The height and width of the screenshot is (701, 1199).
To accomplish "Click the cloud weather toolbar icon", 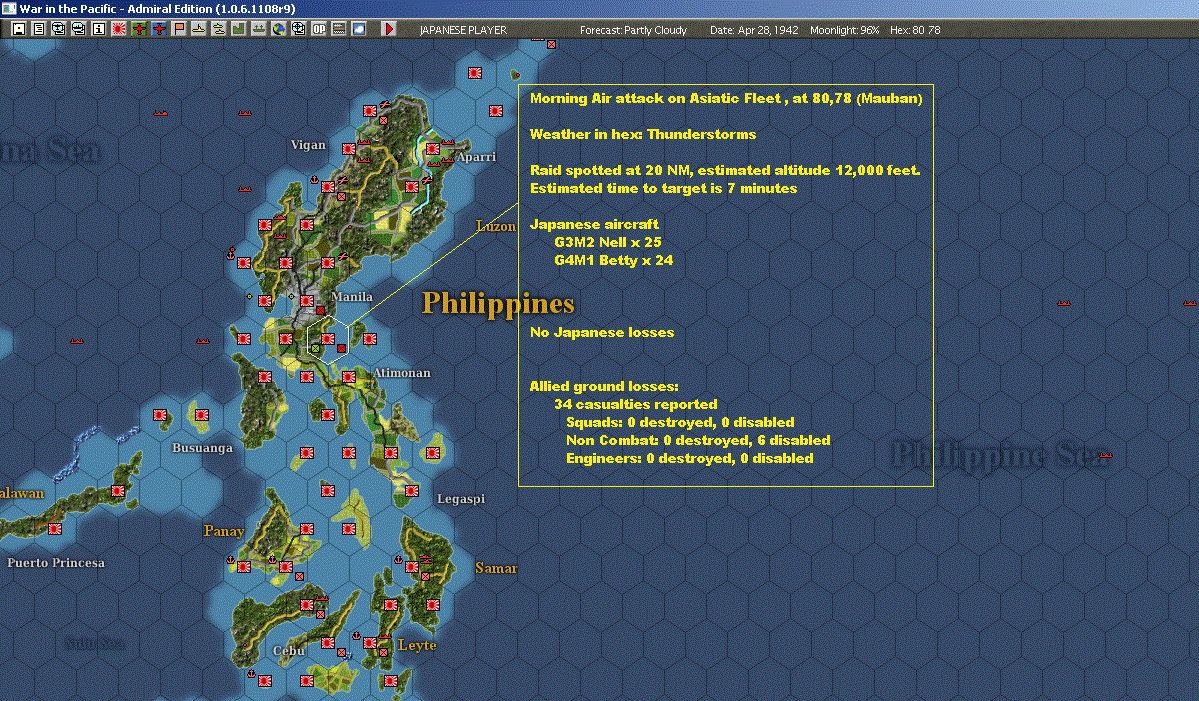I will coord(358,29).
